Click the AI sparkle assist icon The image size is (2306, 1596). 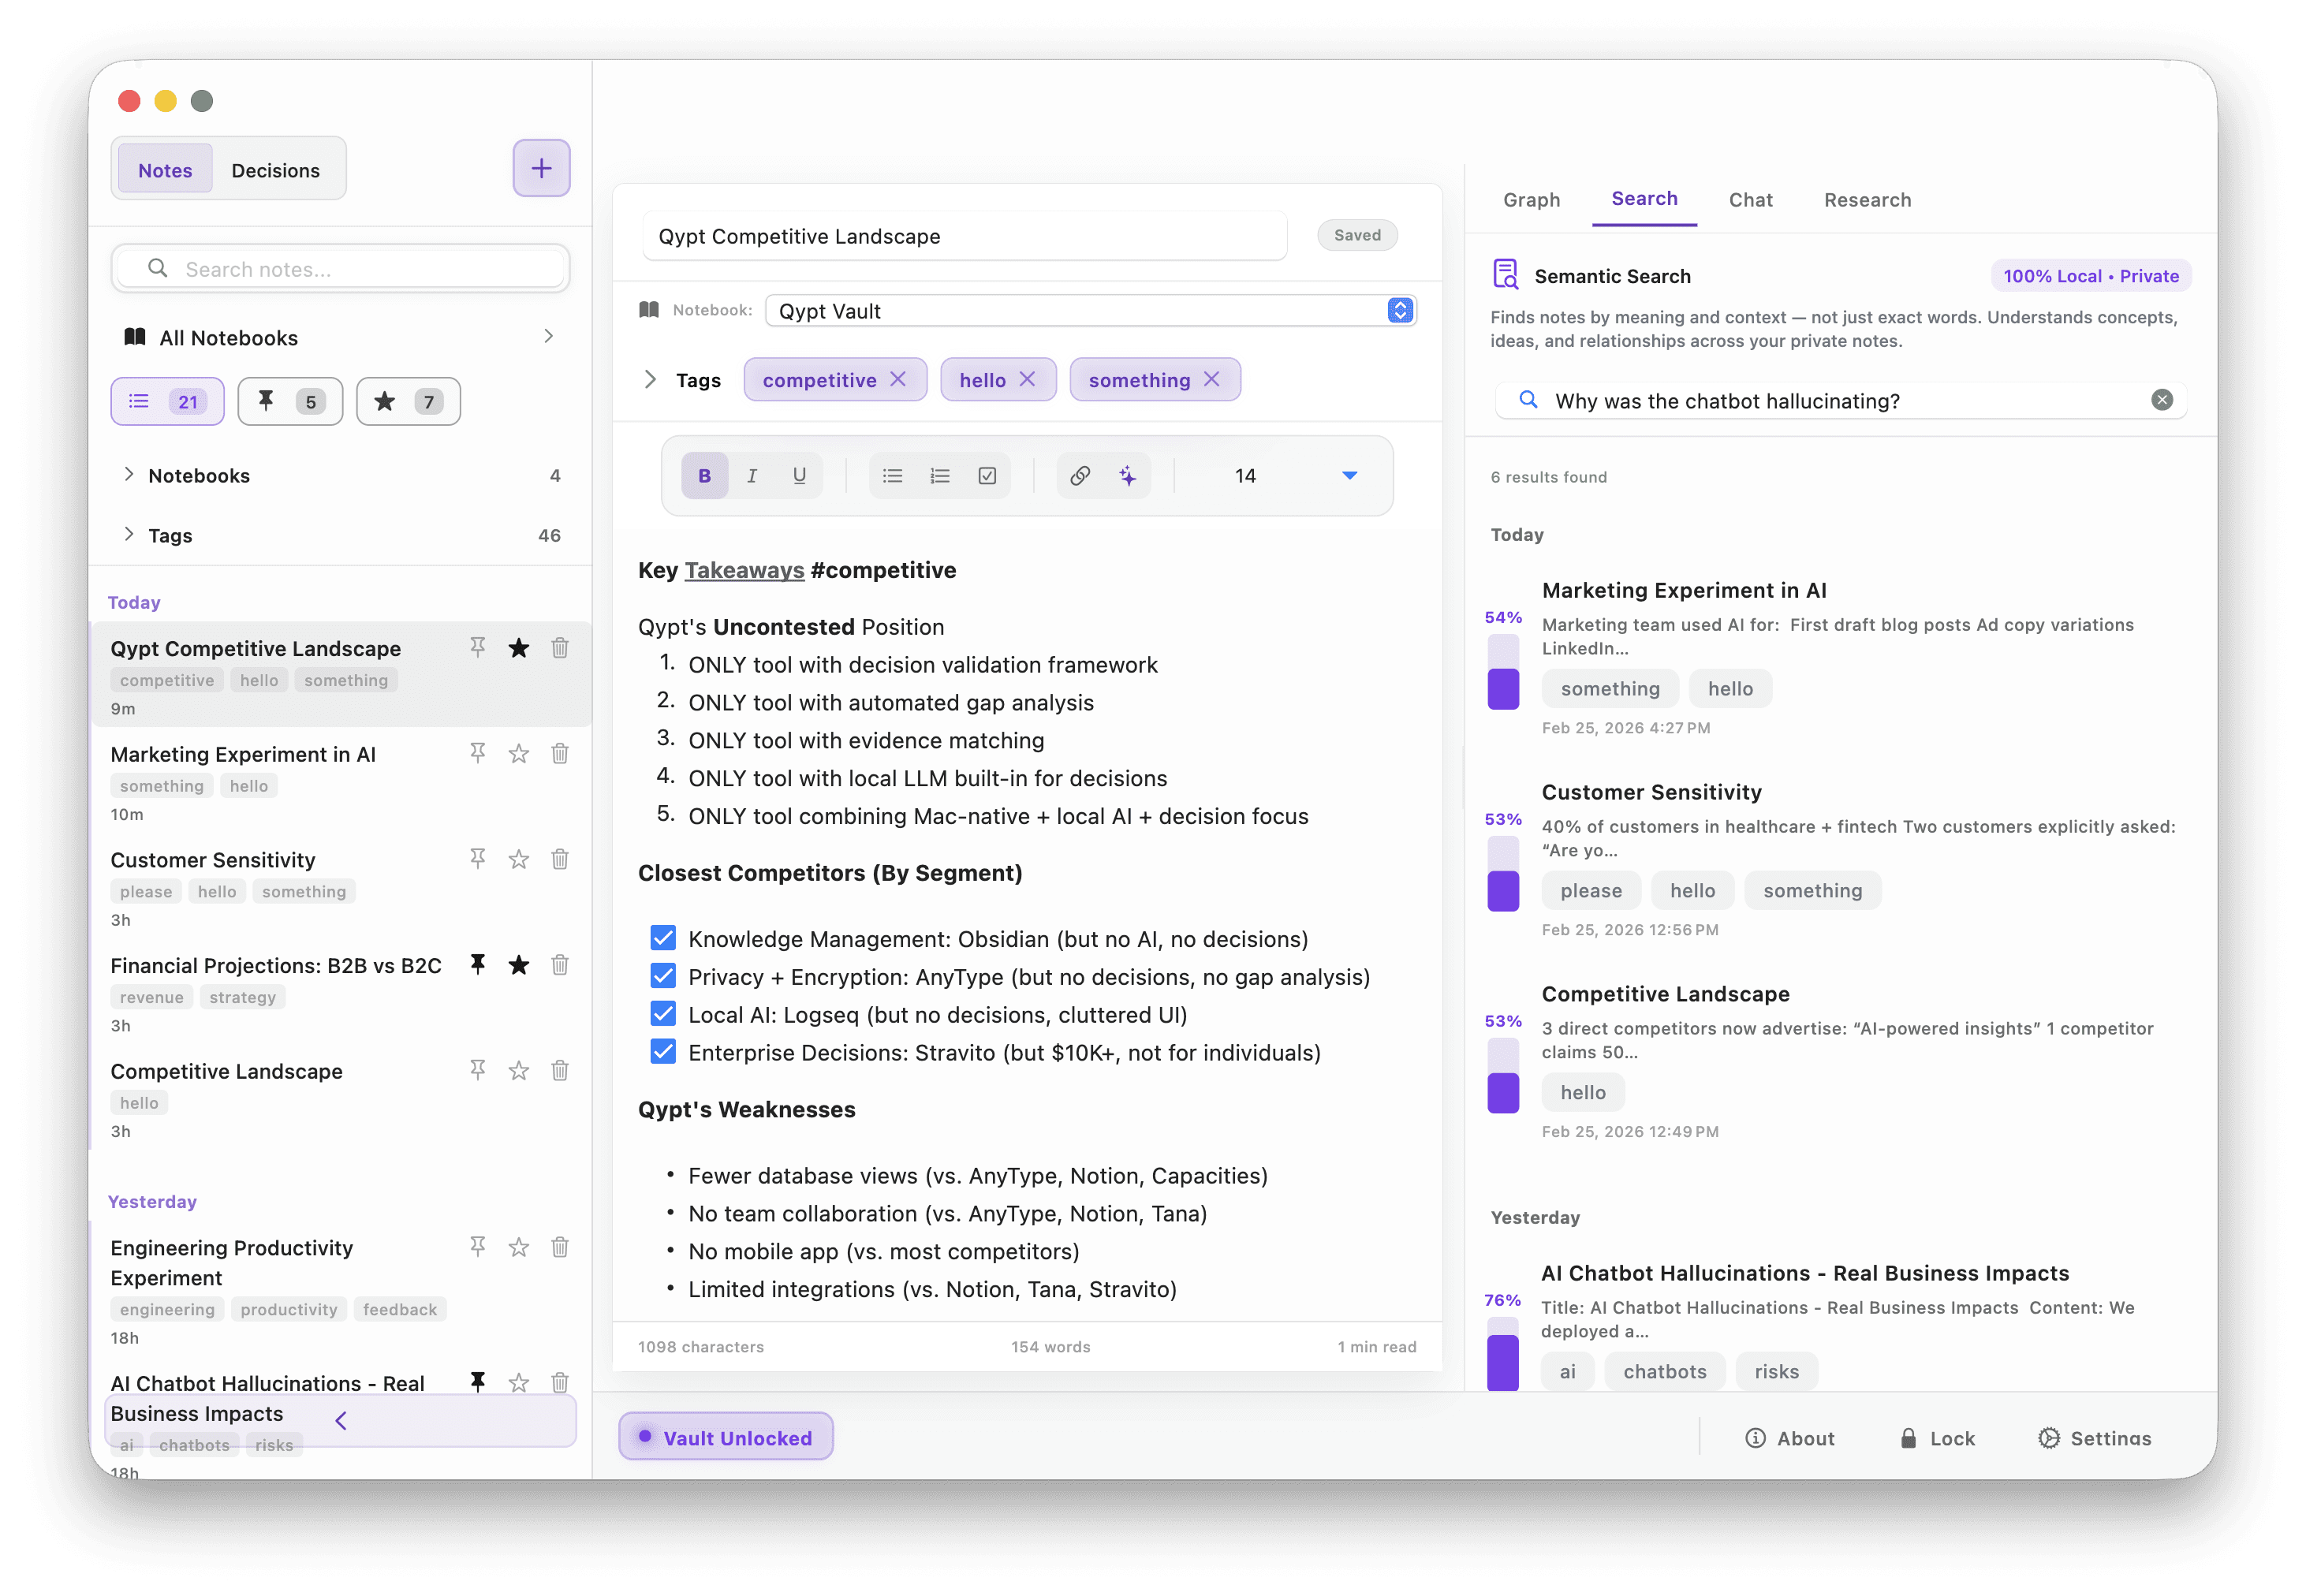1127,476
